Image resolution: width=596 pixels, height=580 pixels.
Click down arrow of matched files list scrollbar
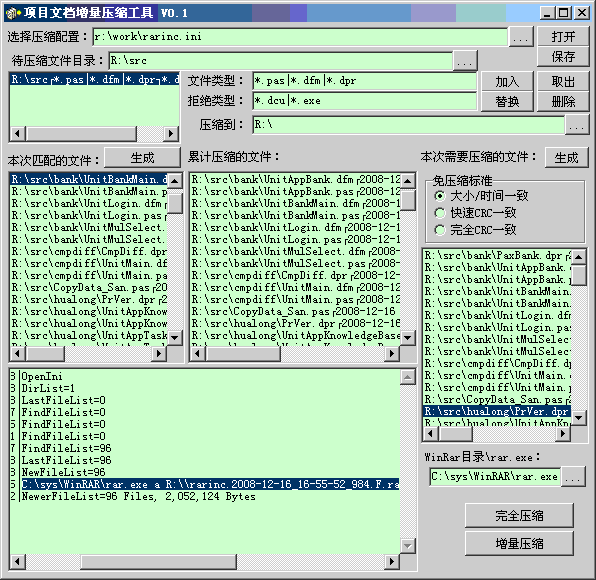(x=175, y=337)
